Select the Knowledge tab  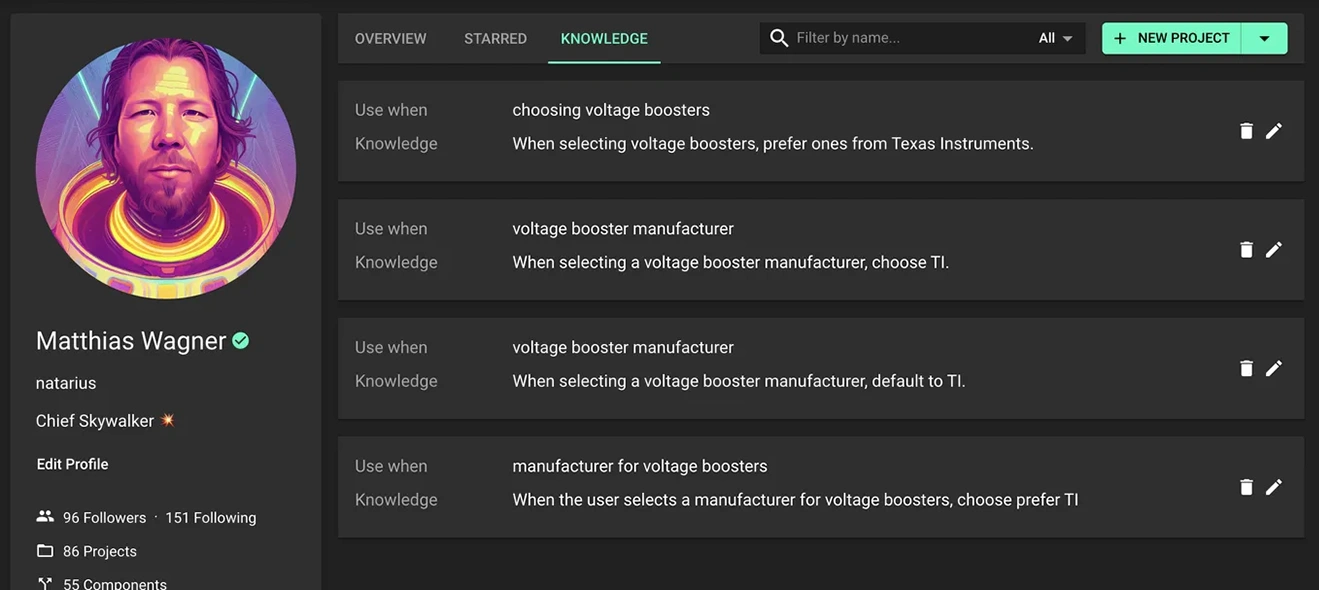pos(604,38)
